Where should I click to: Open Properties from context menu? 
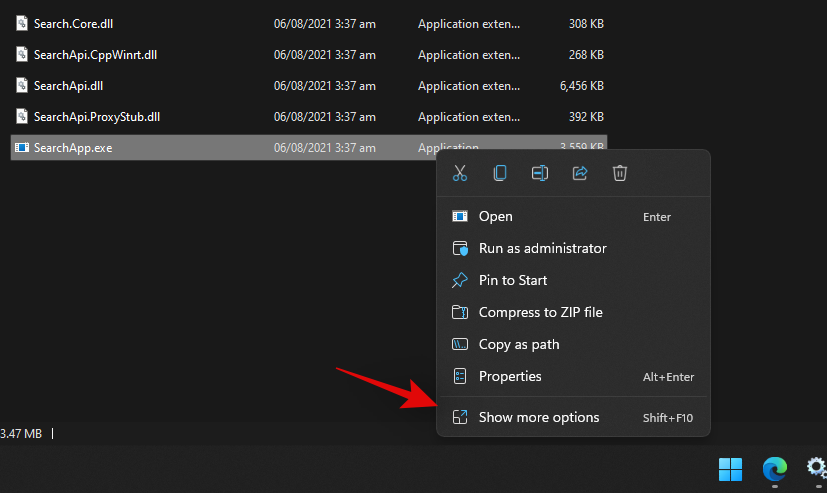click(573, 376)
